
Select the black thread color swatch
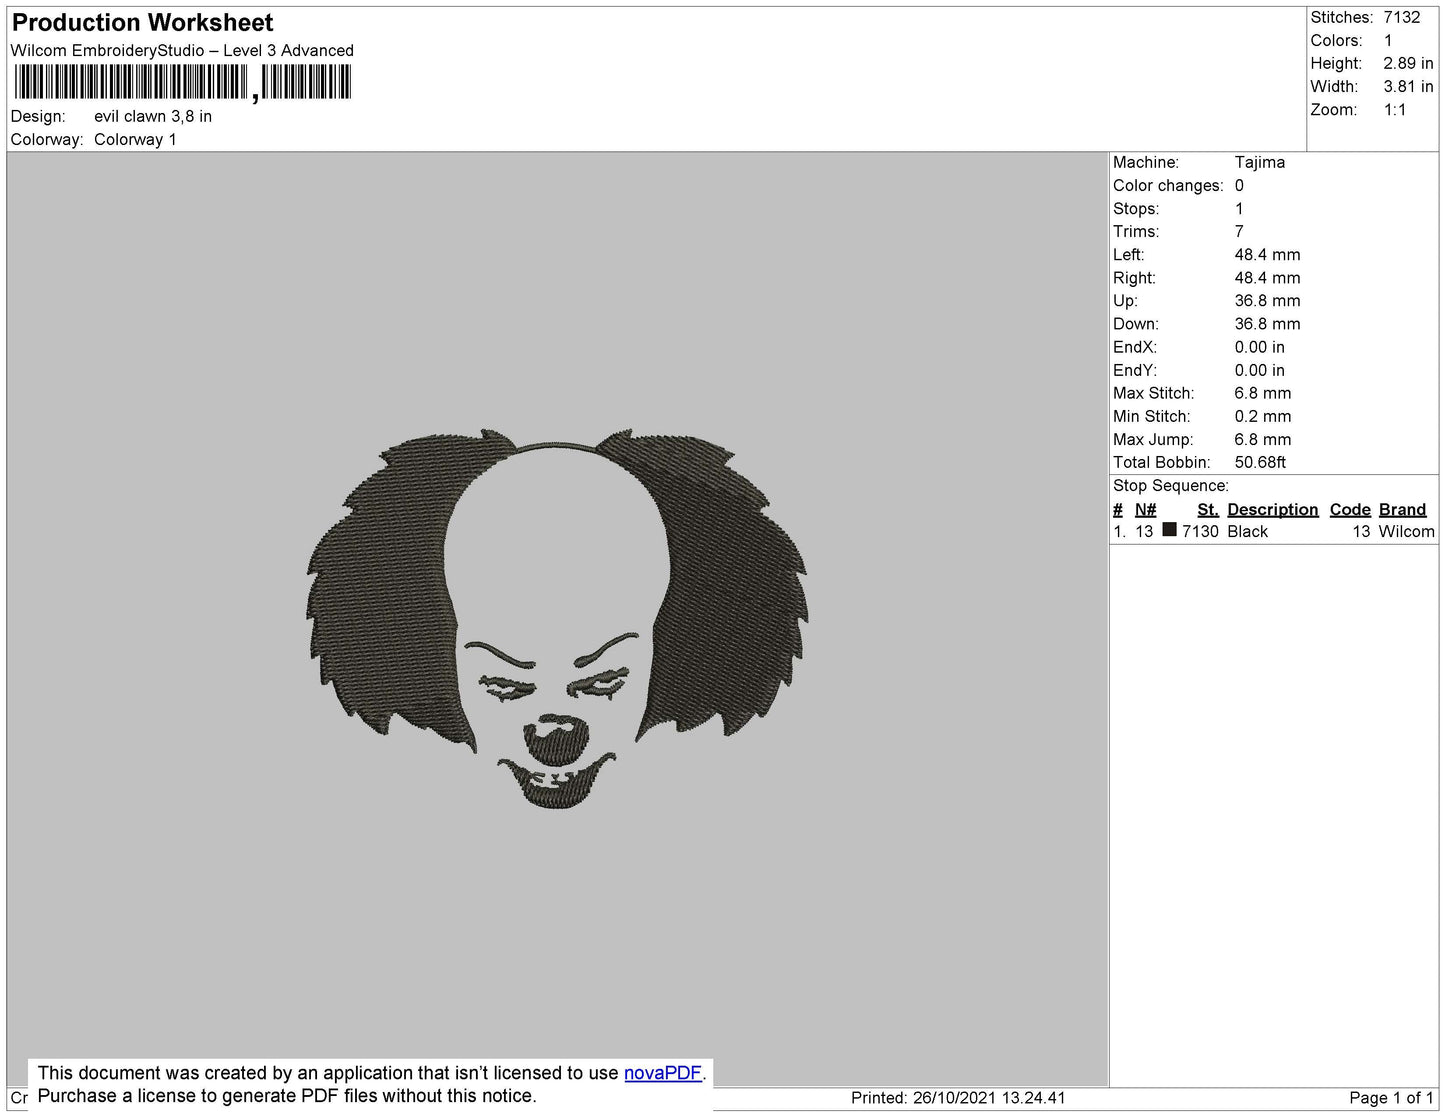pyautogui.click(x=1169, y=530)
